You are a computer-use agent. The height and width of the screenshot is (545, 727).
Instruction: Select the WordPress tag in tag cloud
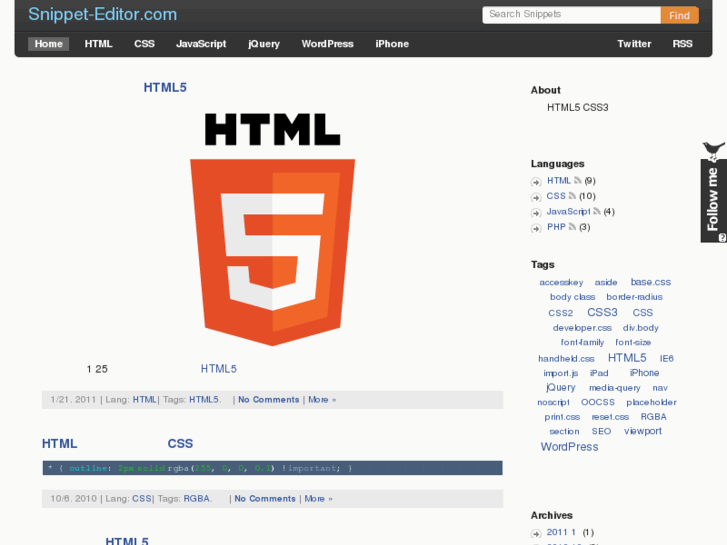569,447
